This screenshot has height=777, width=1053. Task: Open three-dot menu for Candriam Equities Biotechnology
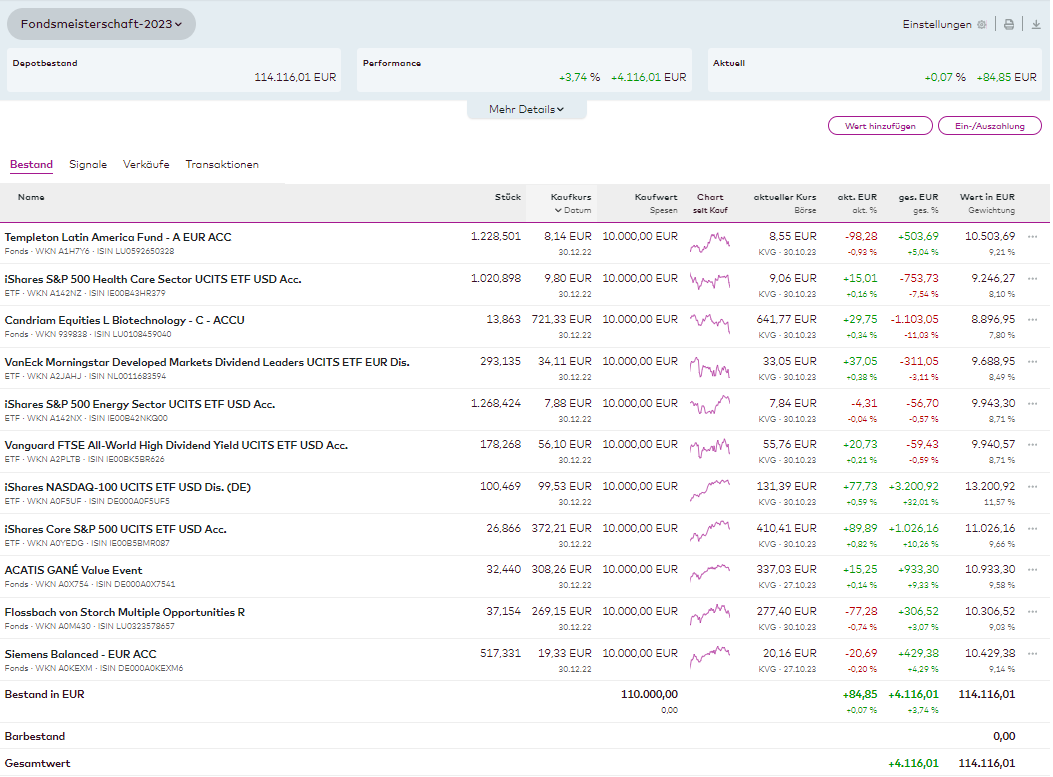pos(1033,320)
